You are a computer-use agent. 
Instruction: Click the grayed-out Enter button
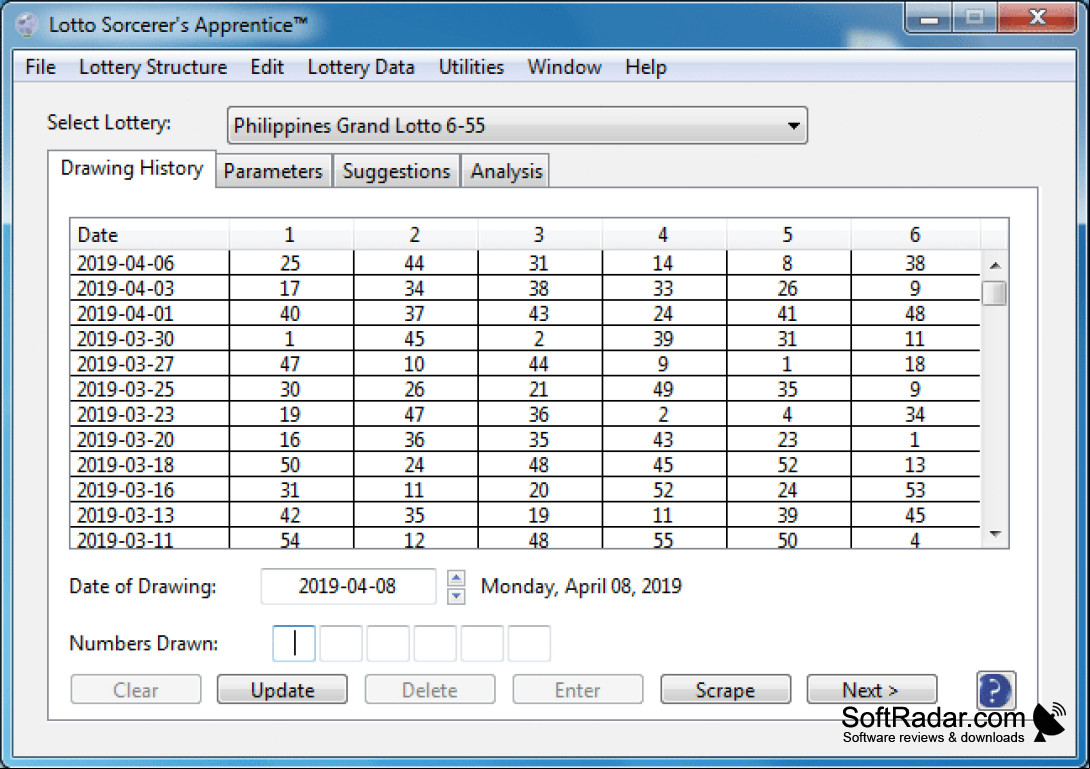[578, 690]
